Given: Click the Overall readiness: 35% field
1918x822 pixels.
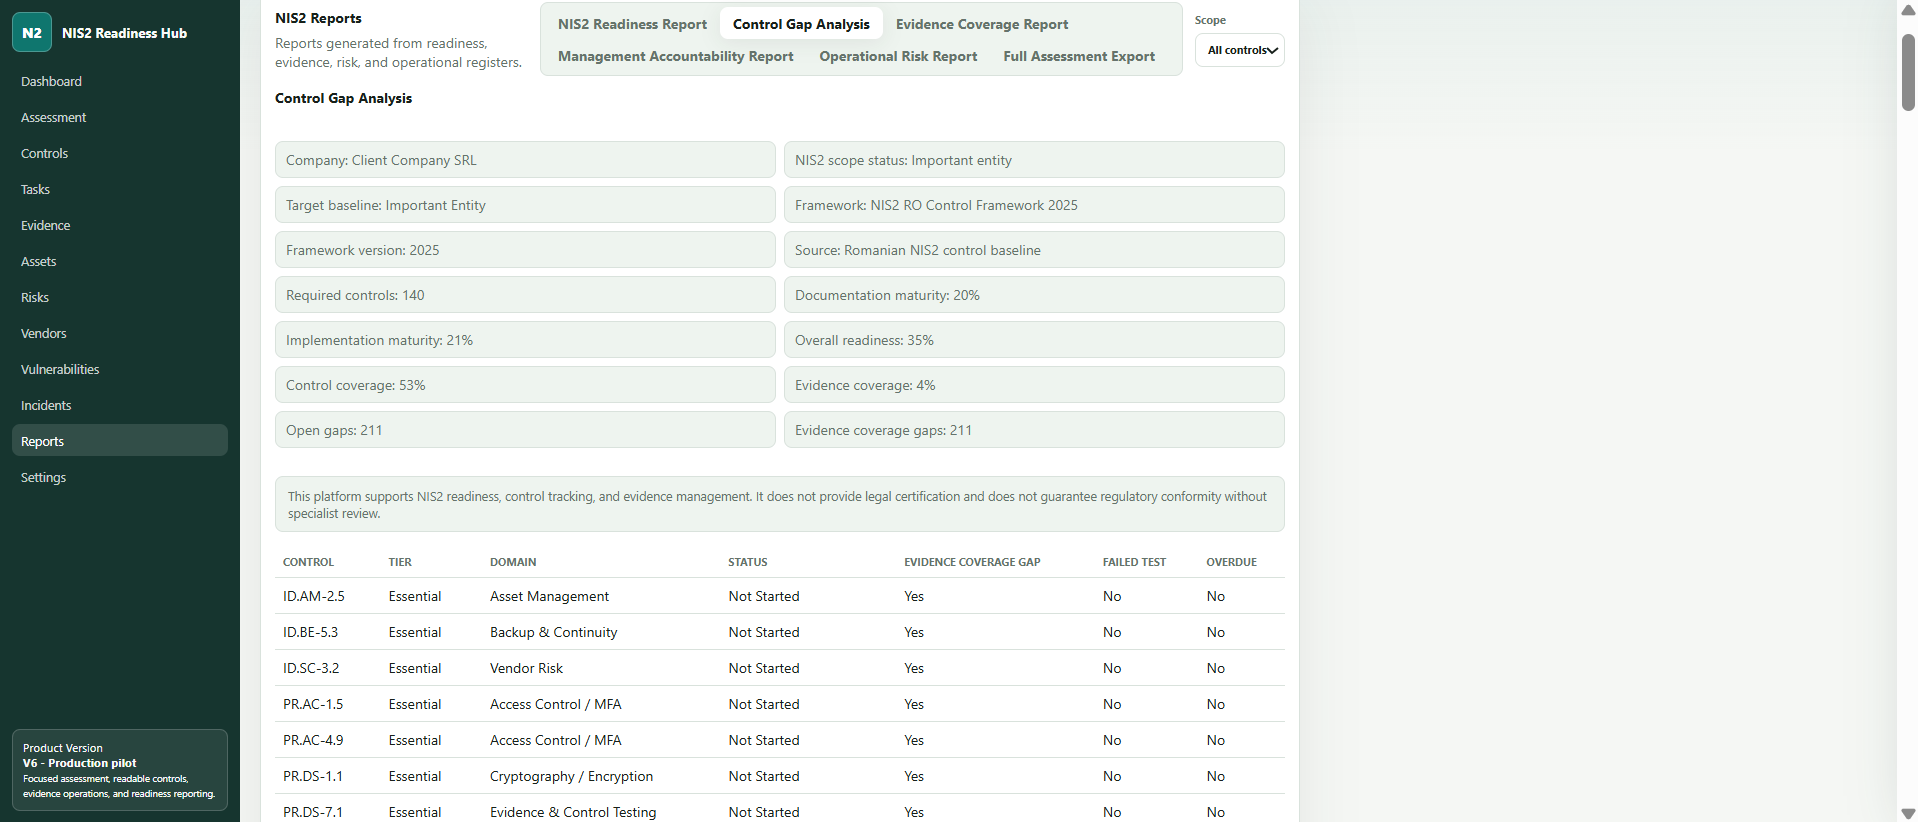Looking at the screenshot, I should point(1034,340).
